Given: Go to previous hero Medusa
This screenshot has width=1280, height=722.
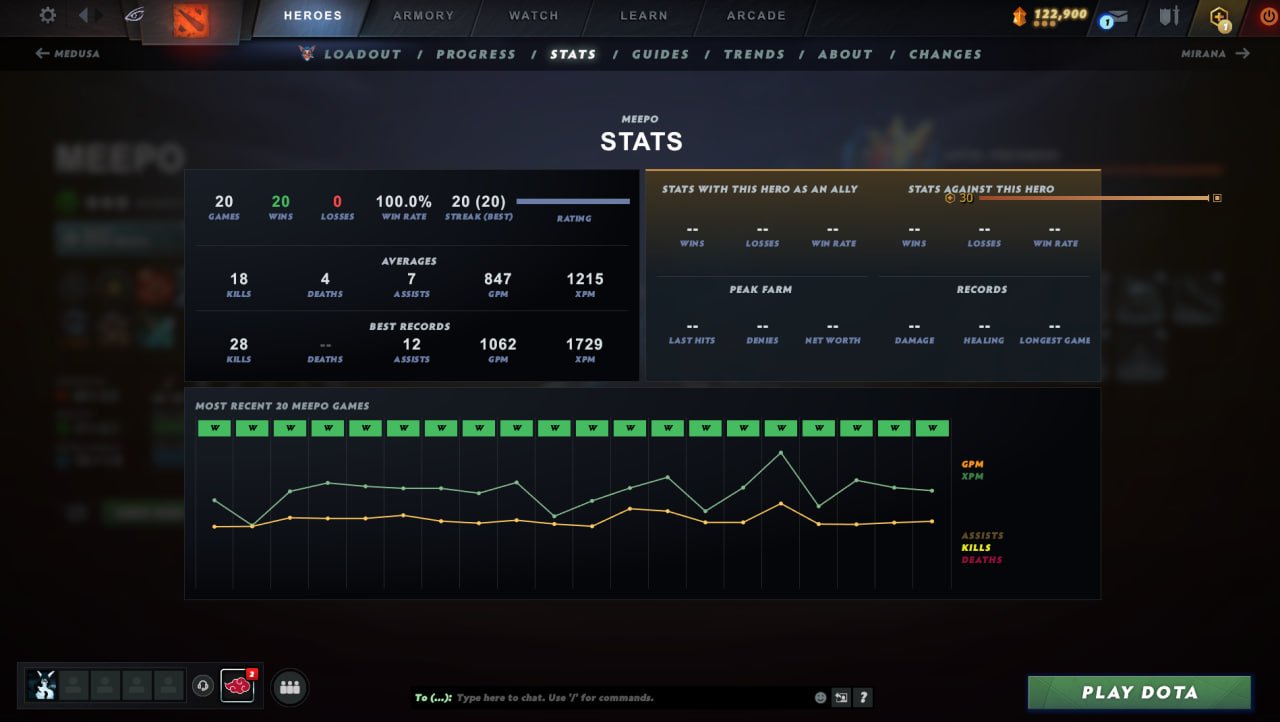Looking at the screenshot, I should pyautogui.click(x=67, y=54).
